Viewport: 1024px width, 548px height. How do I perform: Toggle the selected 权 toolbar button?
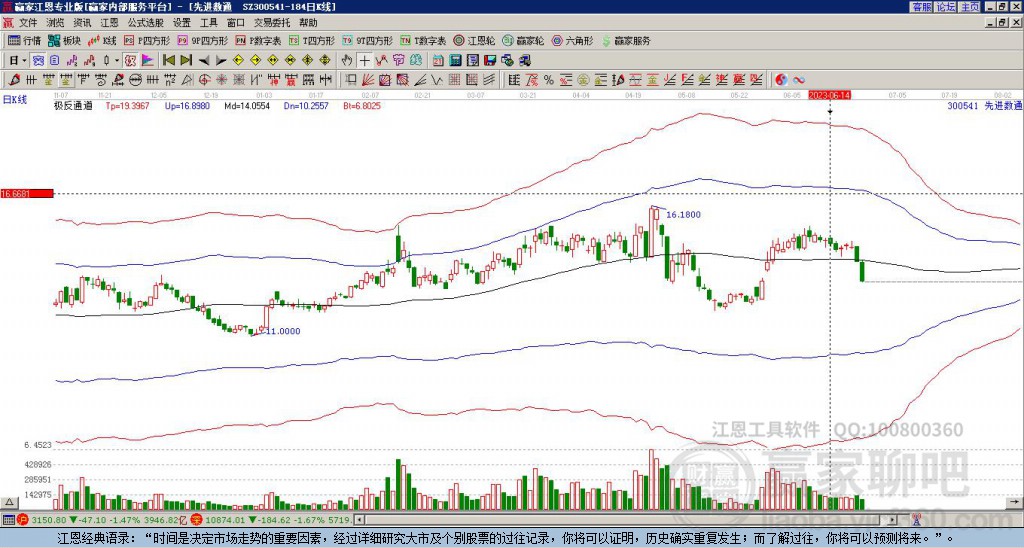(x=130, y=61)
